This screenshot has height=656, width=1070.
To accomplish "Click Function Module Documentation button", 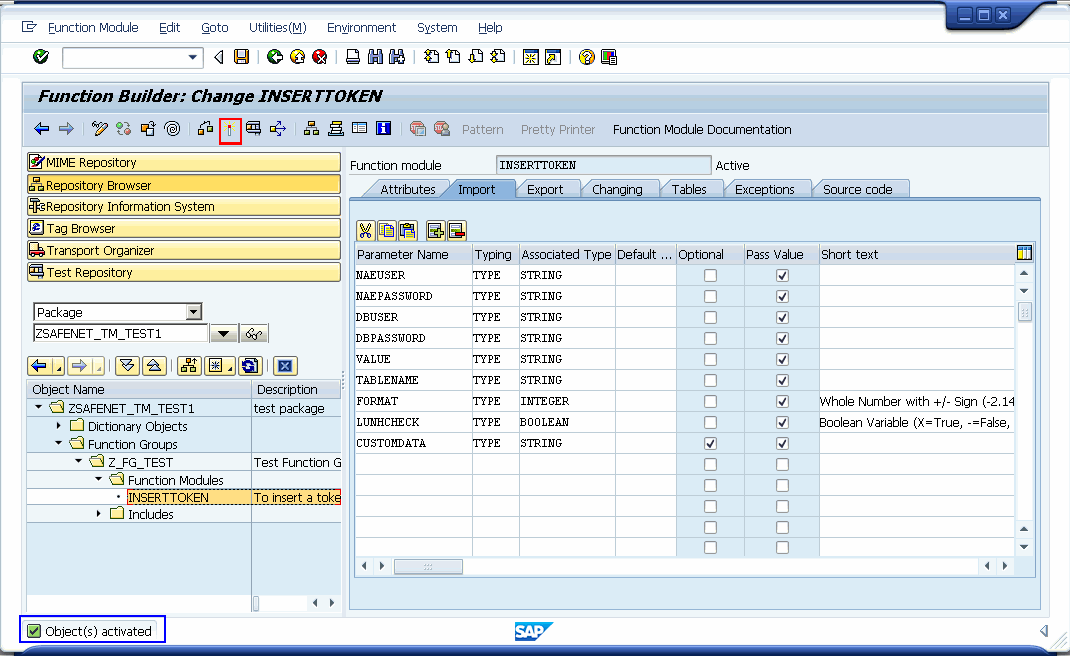I will pos(702,129).
